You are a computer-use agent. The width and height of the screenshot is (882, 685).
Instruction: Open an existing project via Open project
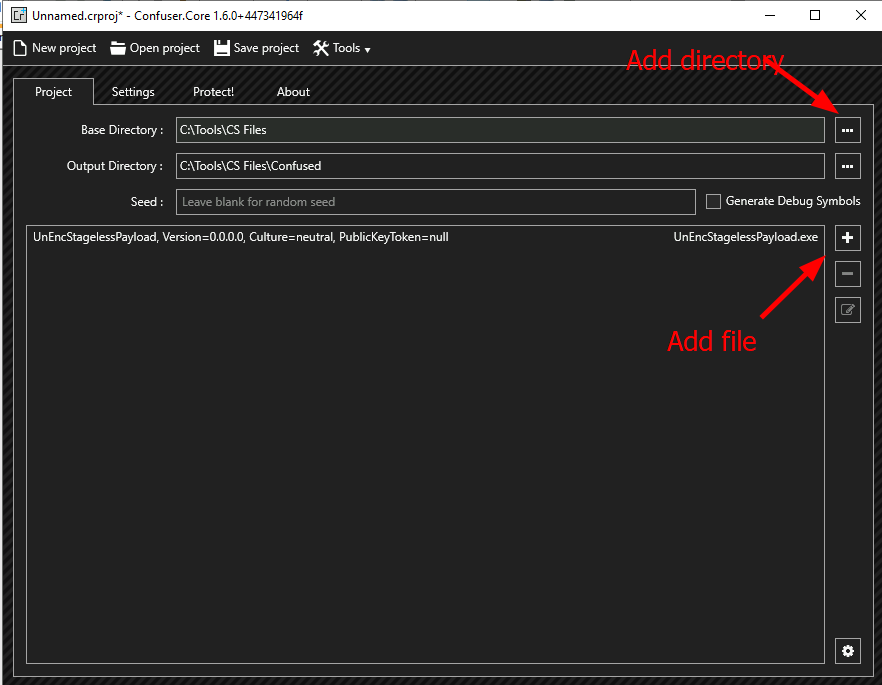click(x=155, y=48)
